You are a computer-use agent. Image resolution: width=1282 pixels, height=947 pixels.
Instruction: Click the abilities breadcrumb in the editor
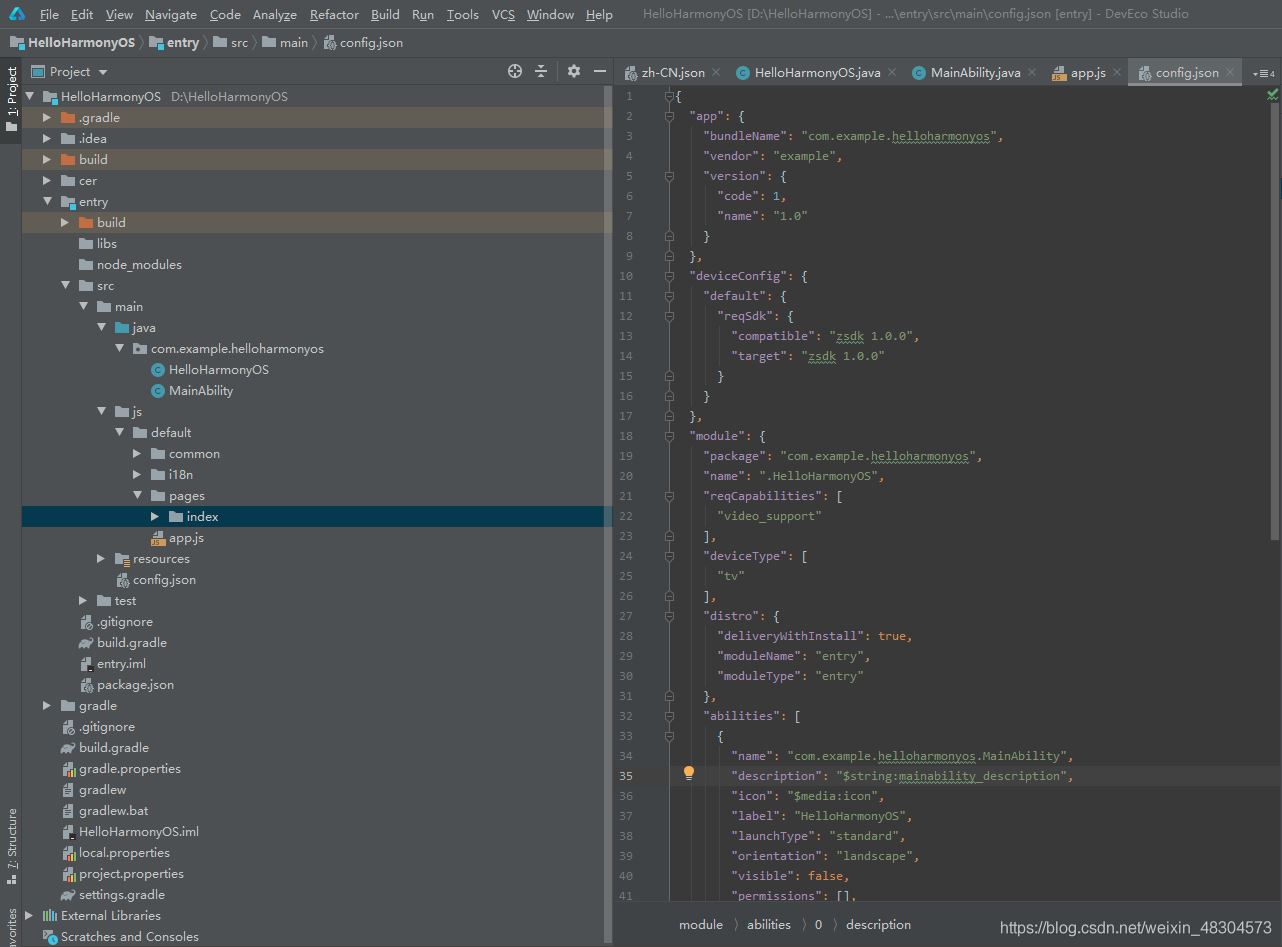pyautogui.click(x=768, y=925)
